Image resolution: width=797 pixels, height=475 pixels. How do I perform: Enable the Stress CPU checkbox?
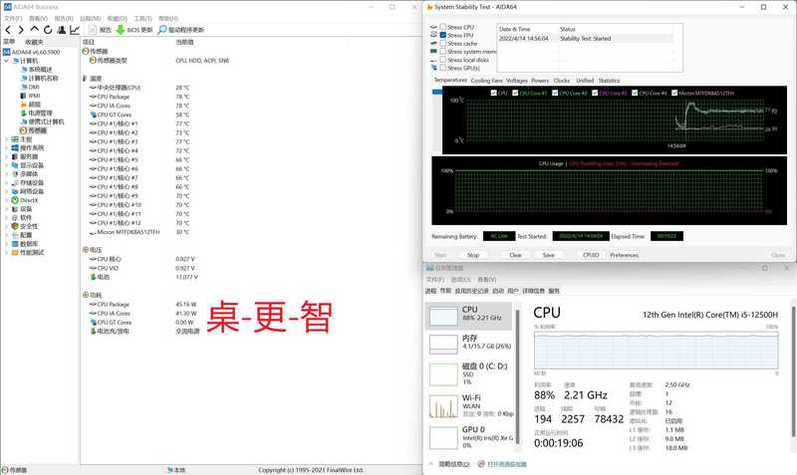pos(443,27)
